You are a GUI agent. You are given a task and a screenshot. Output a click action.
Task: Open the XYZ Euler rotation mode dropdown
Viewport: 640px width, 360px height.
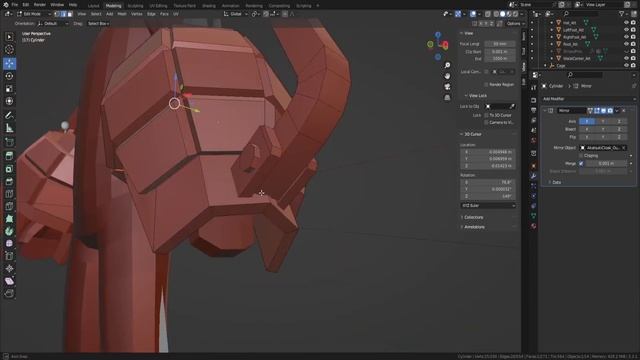(488, 206)
